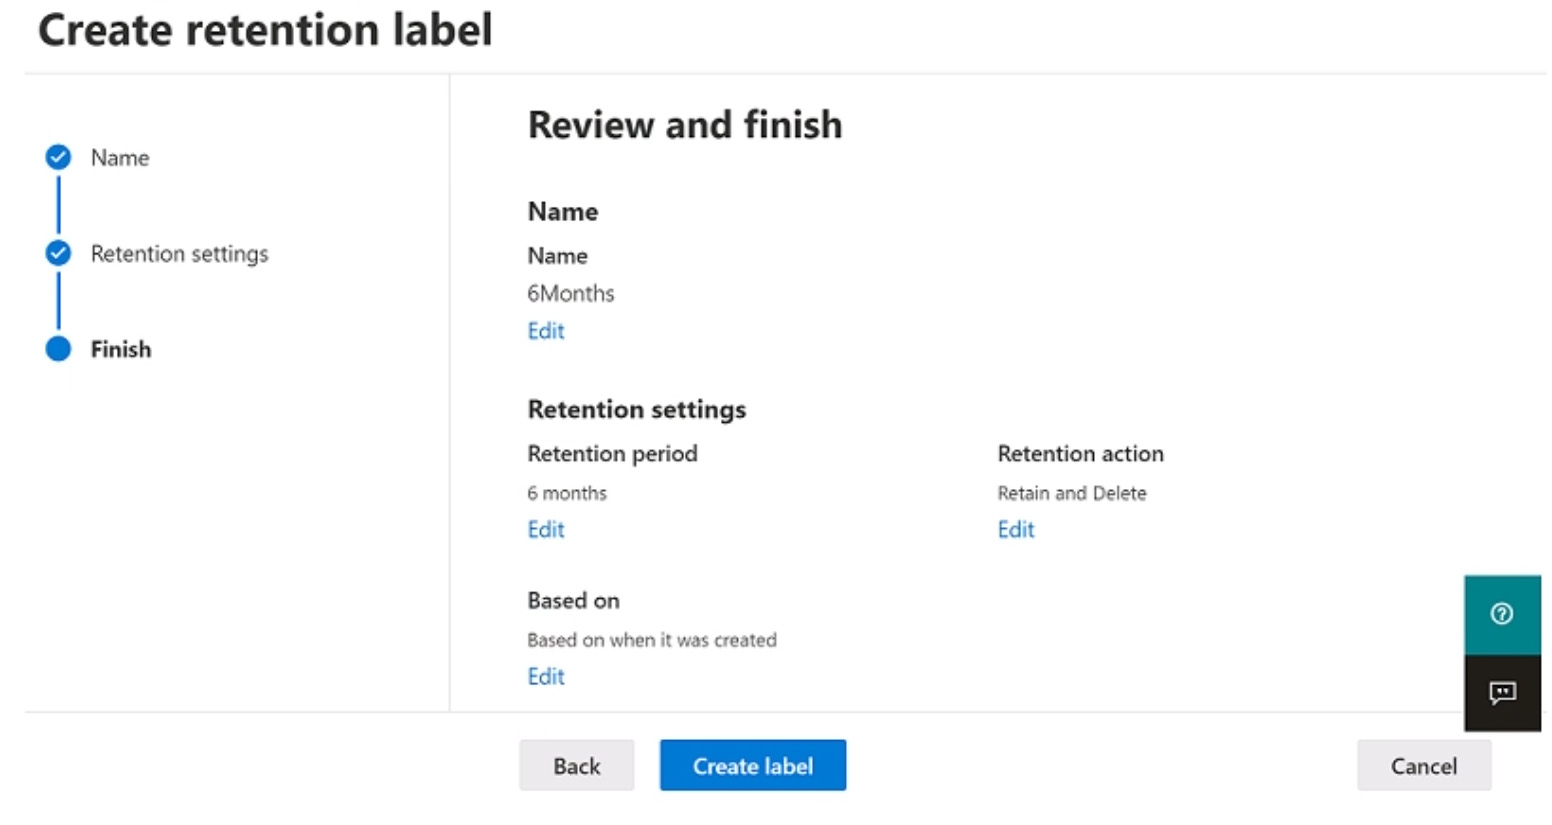Edit the Based on setting

(x=546, y=677)
